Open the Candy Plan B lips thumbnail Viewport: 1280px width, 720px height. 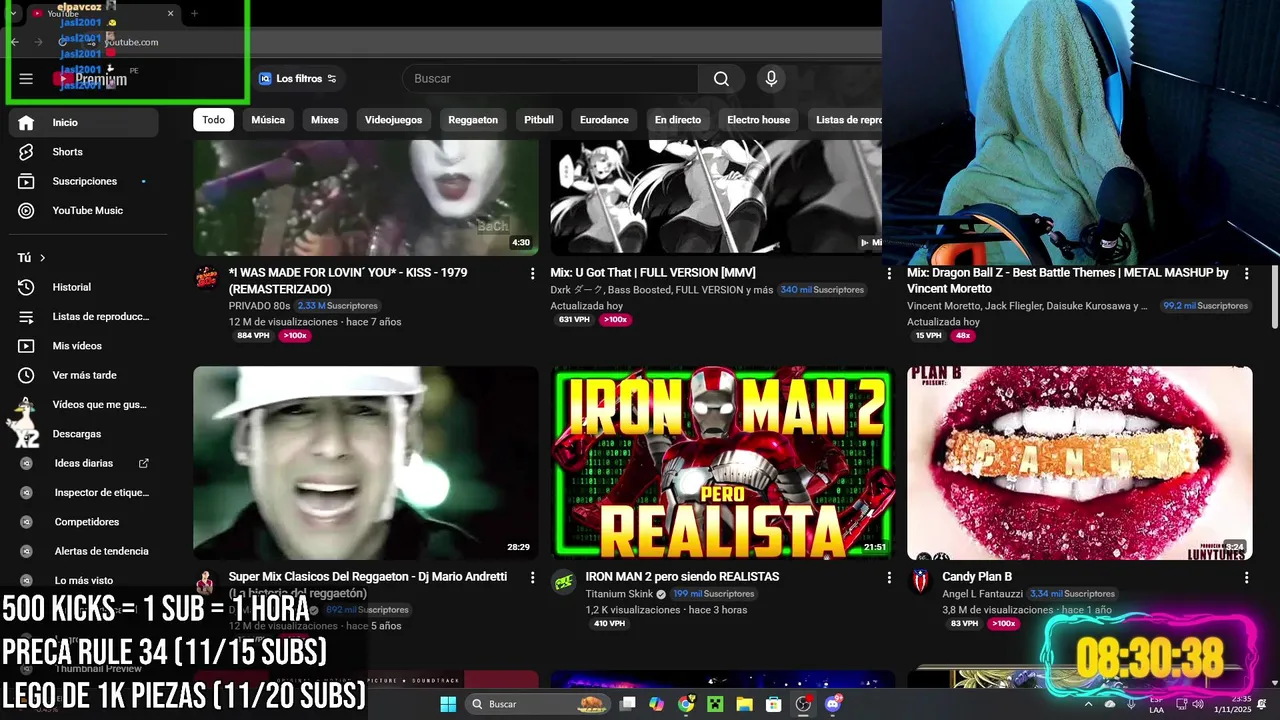1080,463
